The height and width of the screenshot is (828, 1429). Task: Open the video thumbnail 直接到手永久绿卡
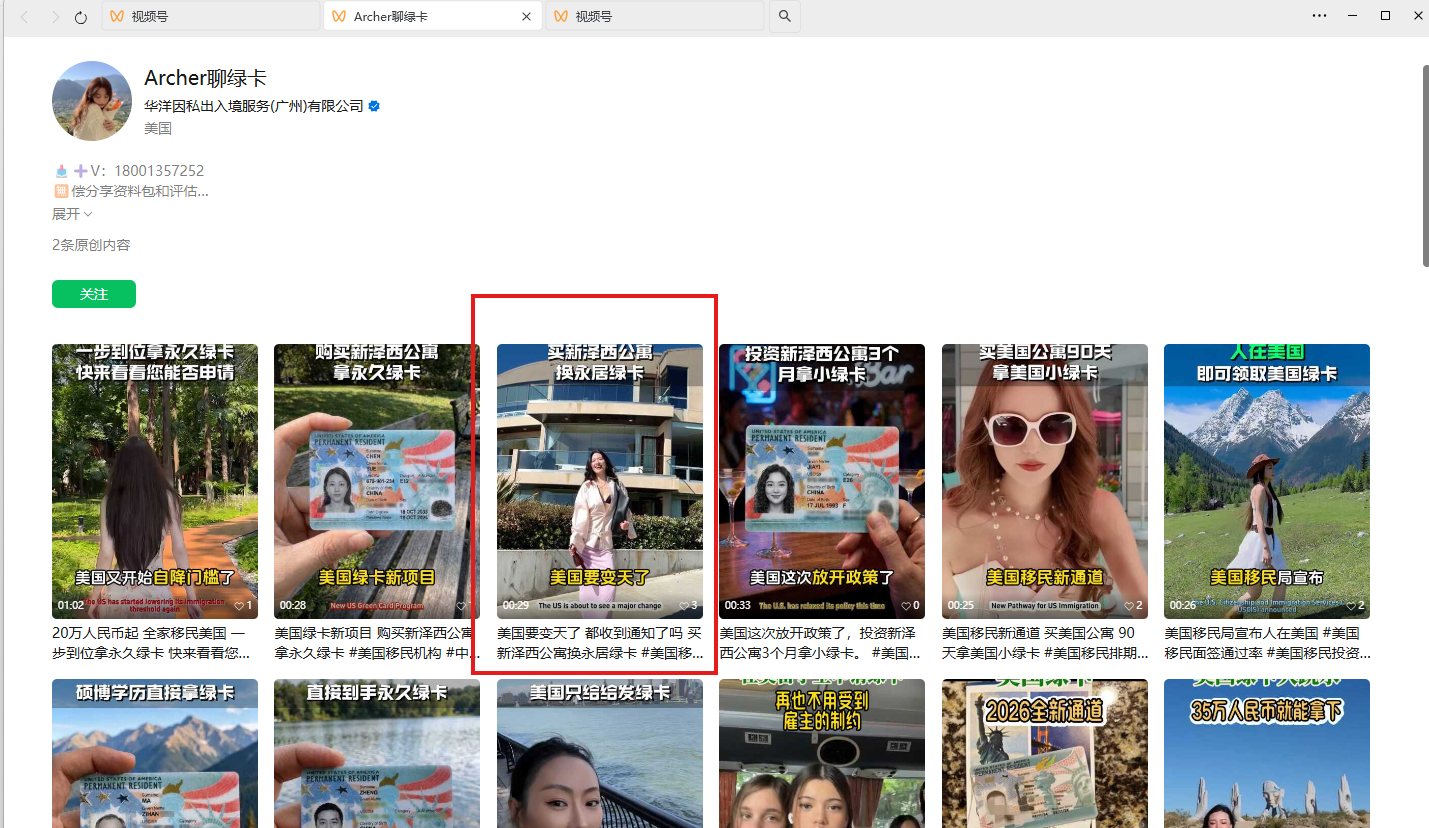pyautogui.click(x=377, y=753)
